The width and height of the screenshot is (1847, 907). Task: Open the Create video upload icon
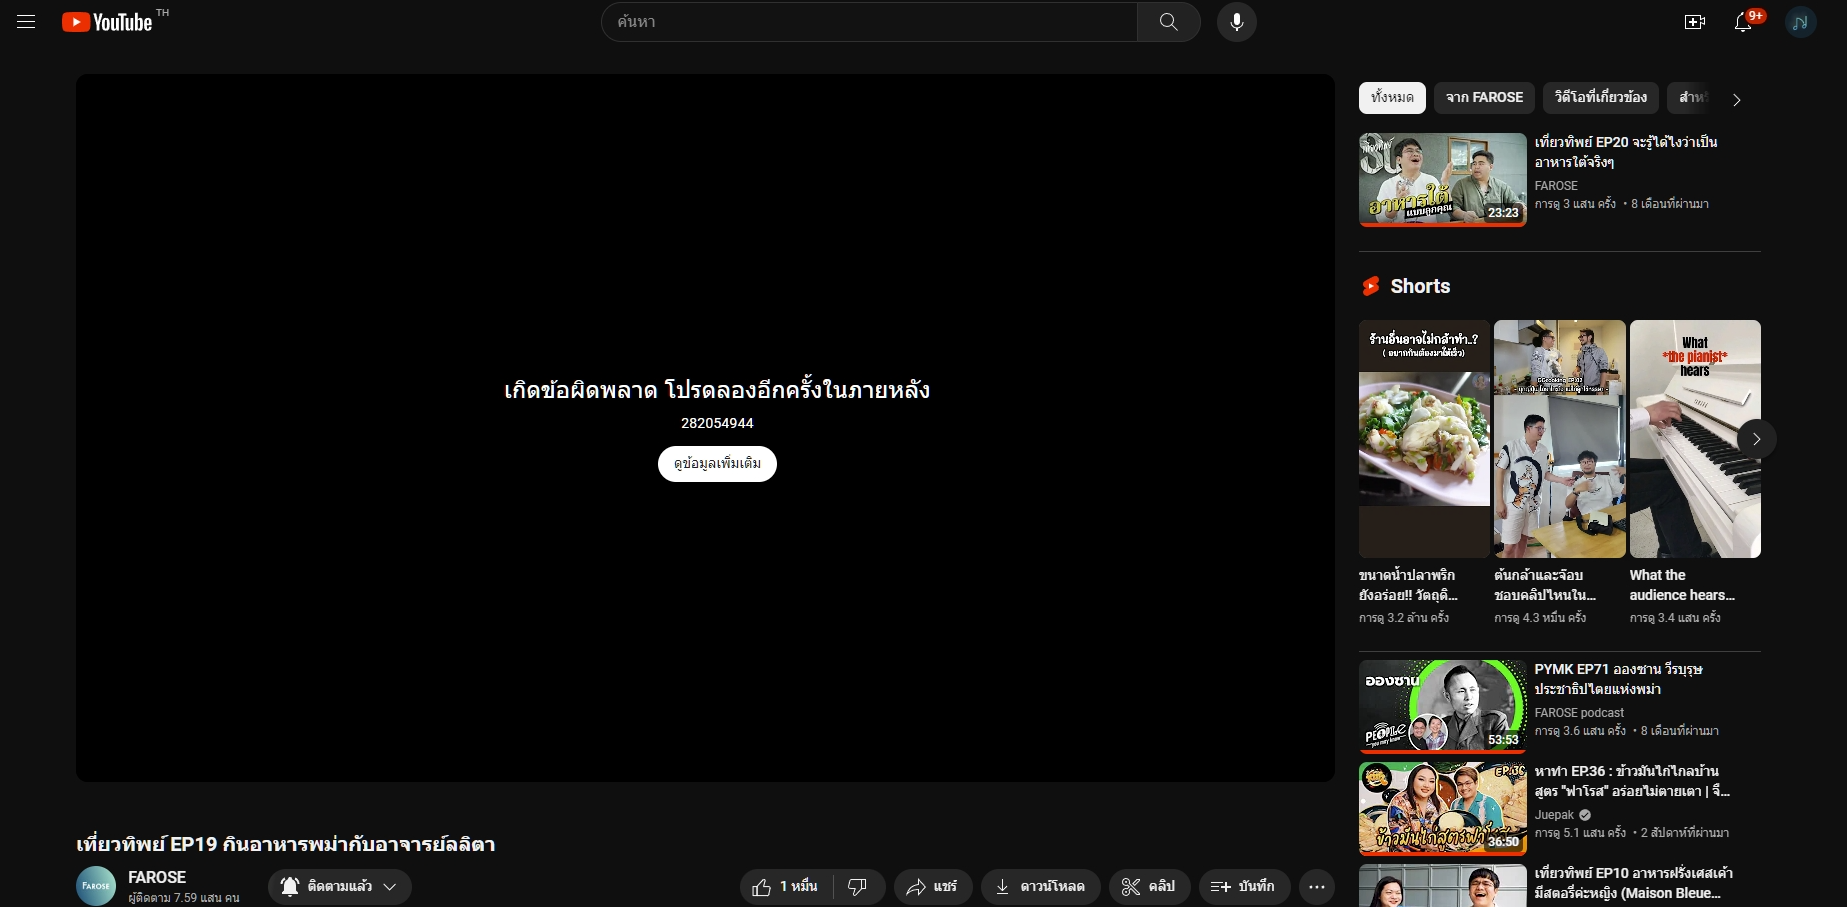click(1695, 21)
